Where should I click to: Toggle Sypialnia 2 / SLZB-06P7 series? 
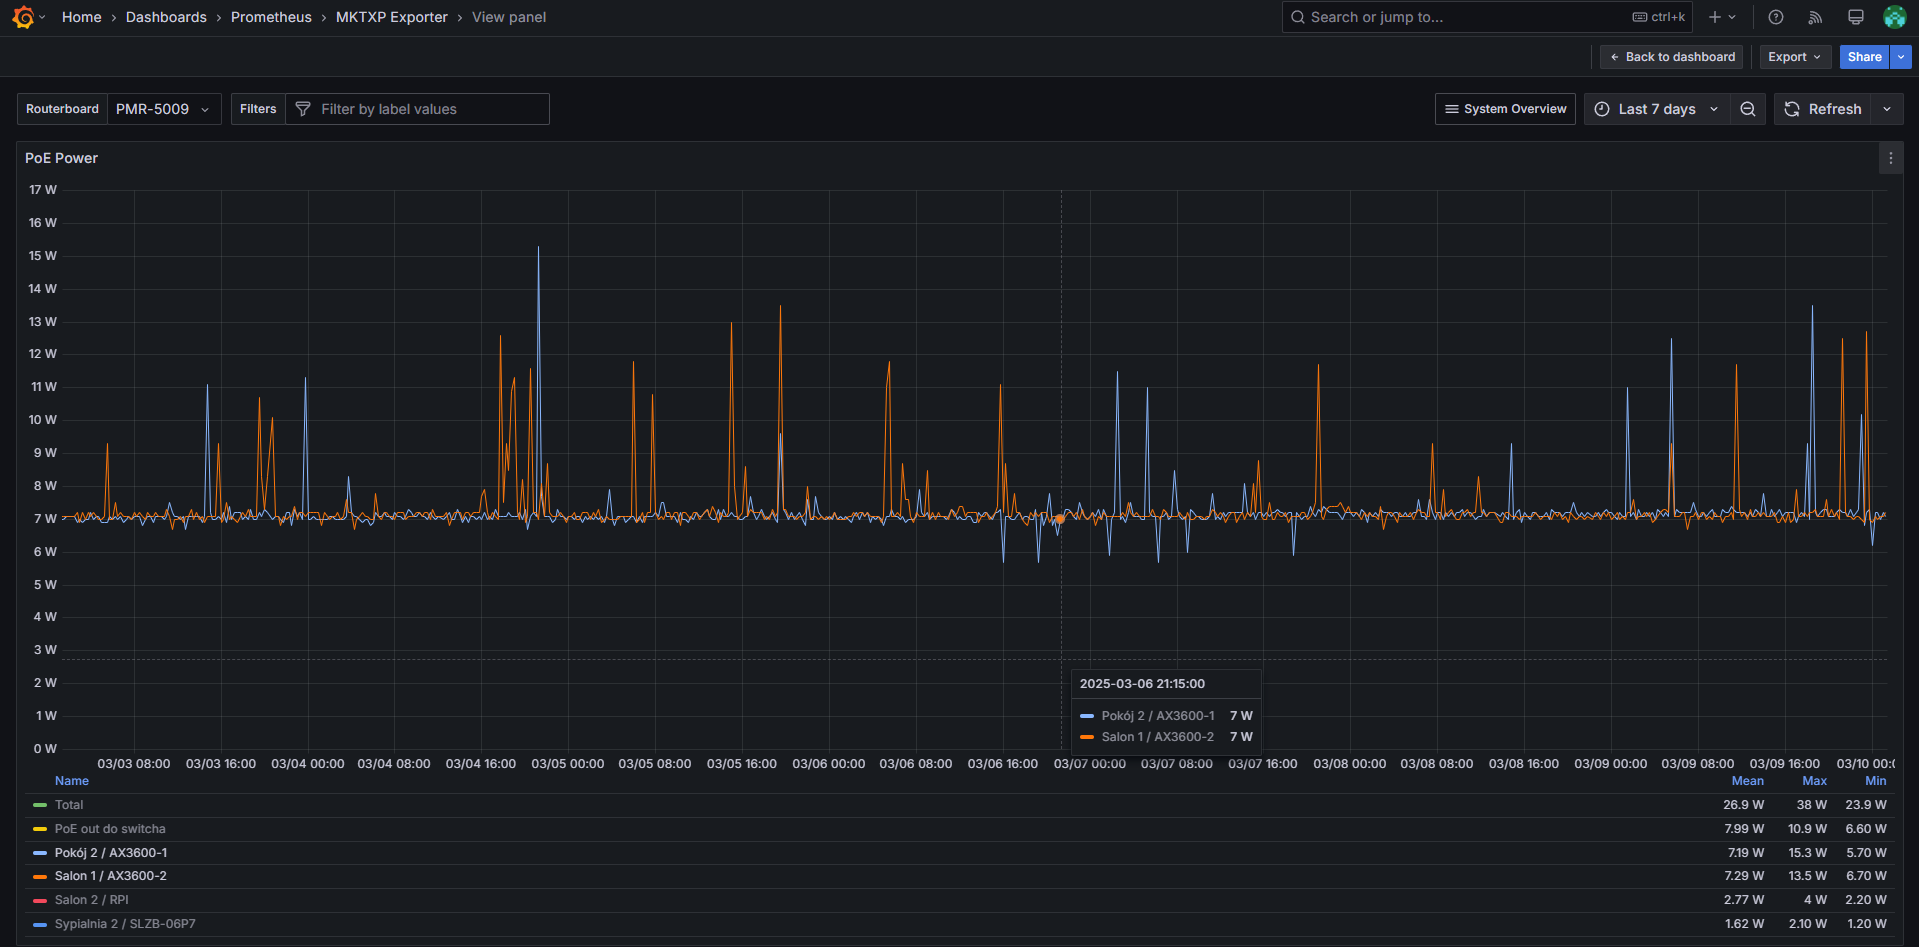[x=125, y=924]
